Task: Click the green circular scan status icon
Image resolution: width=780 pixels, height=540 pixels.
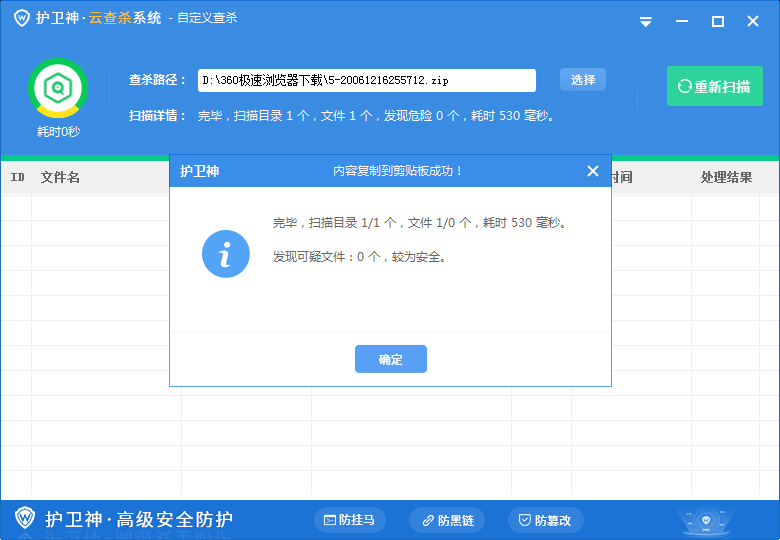Action: [58, 88]
